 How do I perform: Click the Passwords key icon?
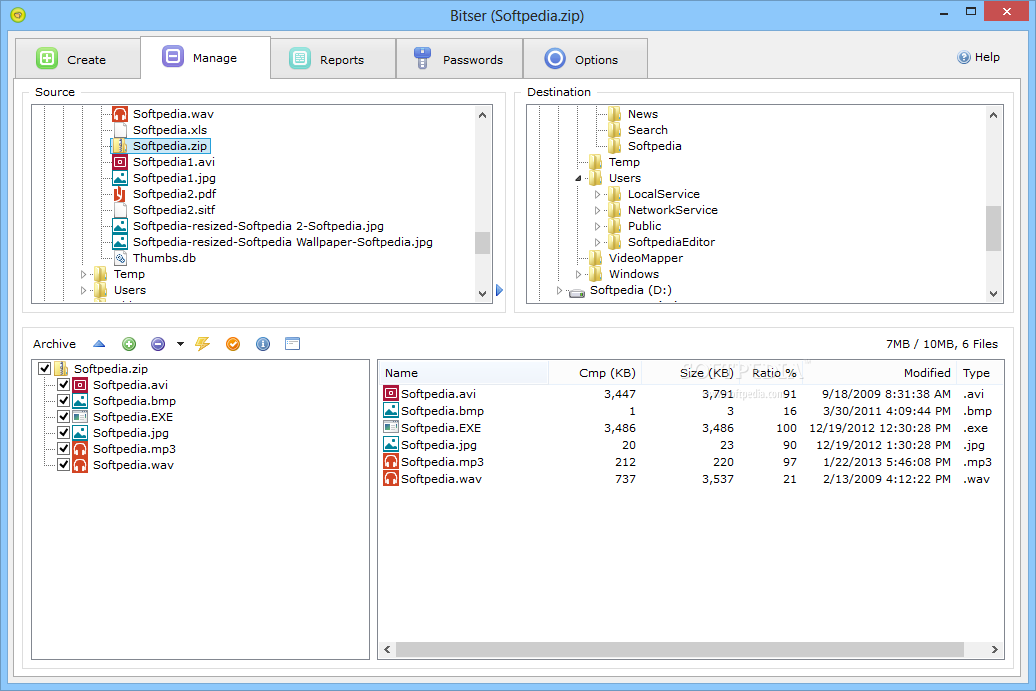tap(422, 58)
